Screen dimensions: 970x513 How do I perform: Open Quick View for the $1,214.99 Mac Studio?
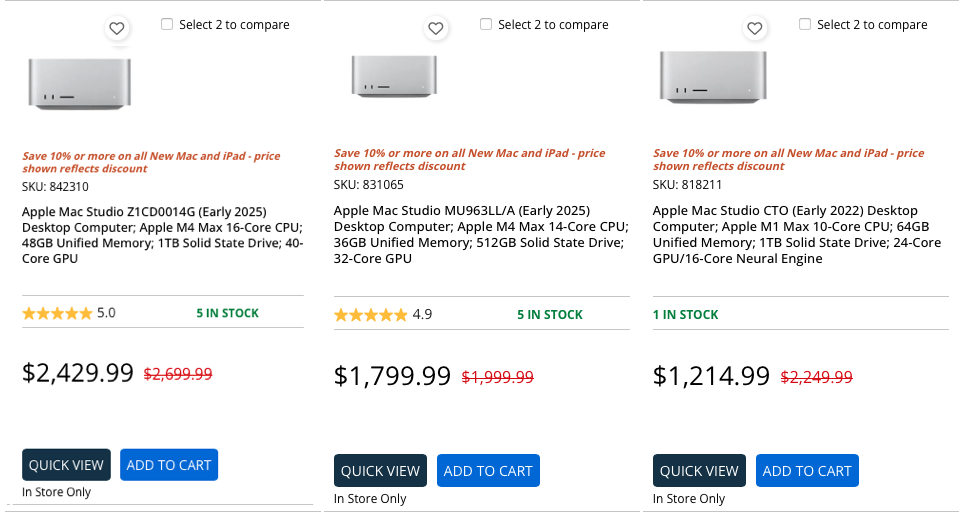pyautogui.click(x=699, y=471)
